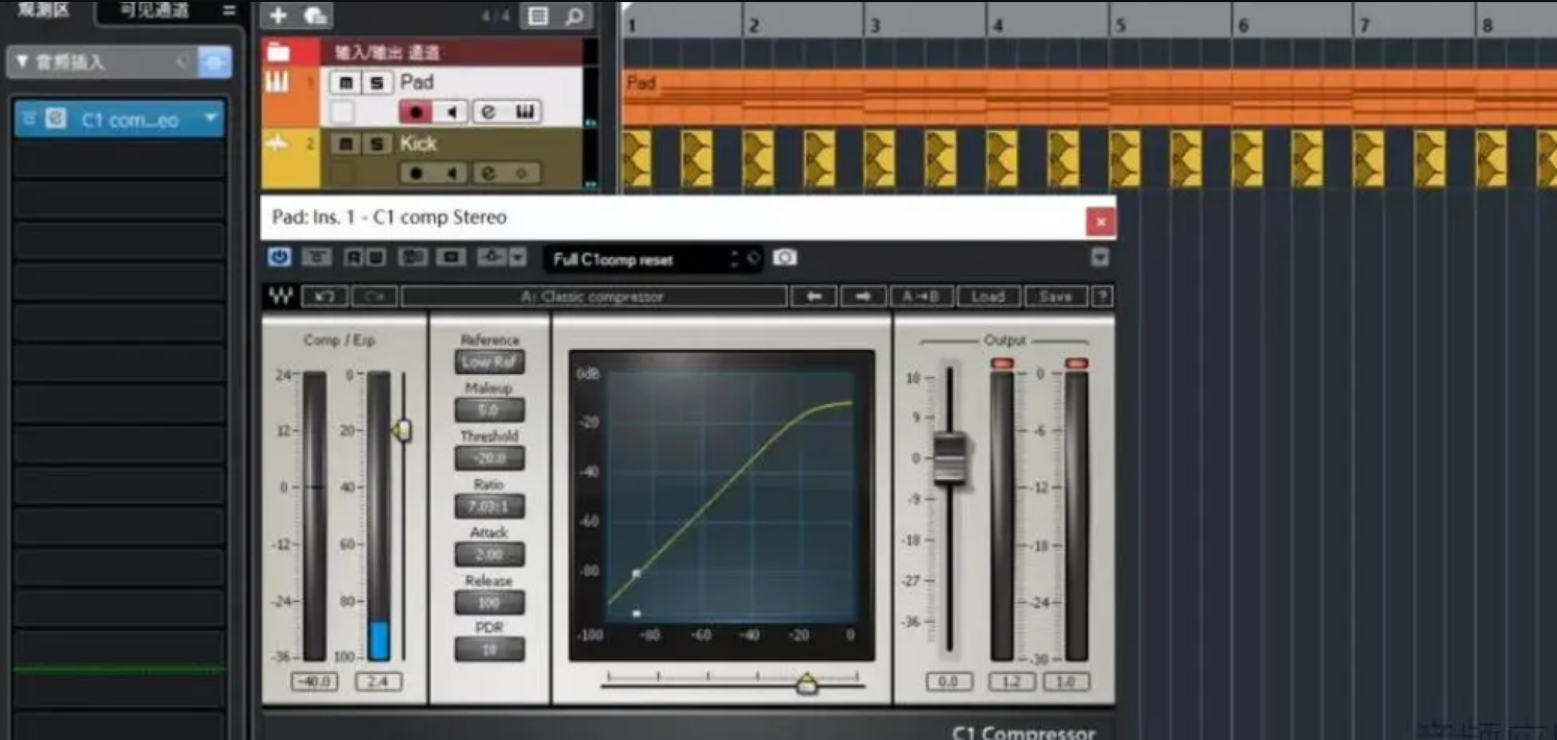Solo the Kick track
This screenshot has width=1557, height=740.
[x=376, y=144]
